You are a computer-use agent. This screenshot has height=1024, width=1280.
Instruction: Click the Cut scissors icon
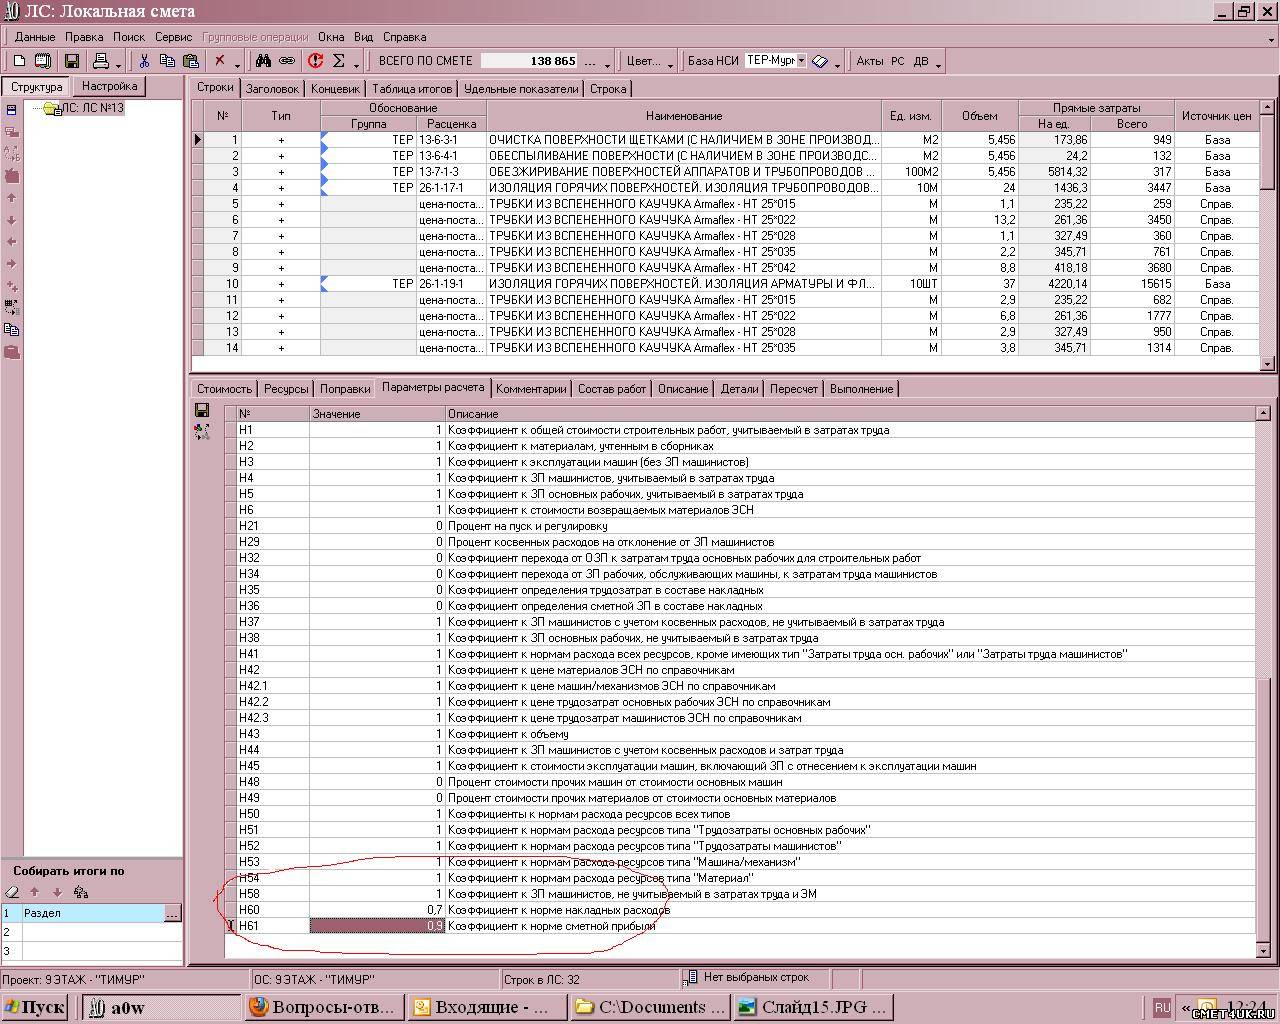pos(144,61)
